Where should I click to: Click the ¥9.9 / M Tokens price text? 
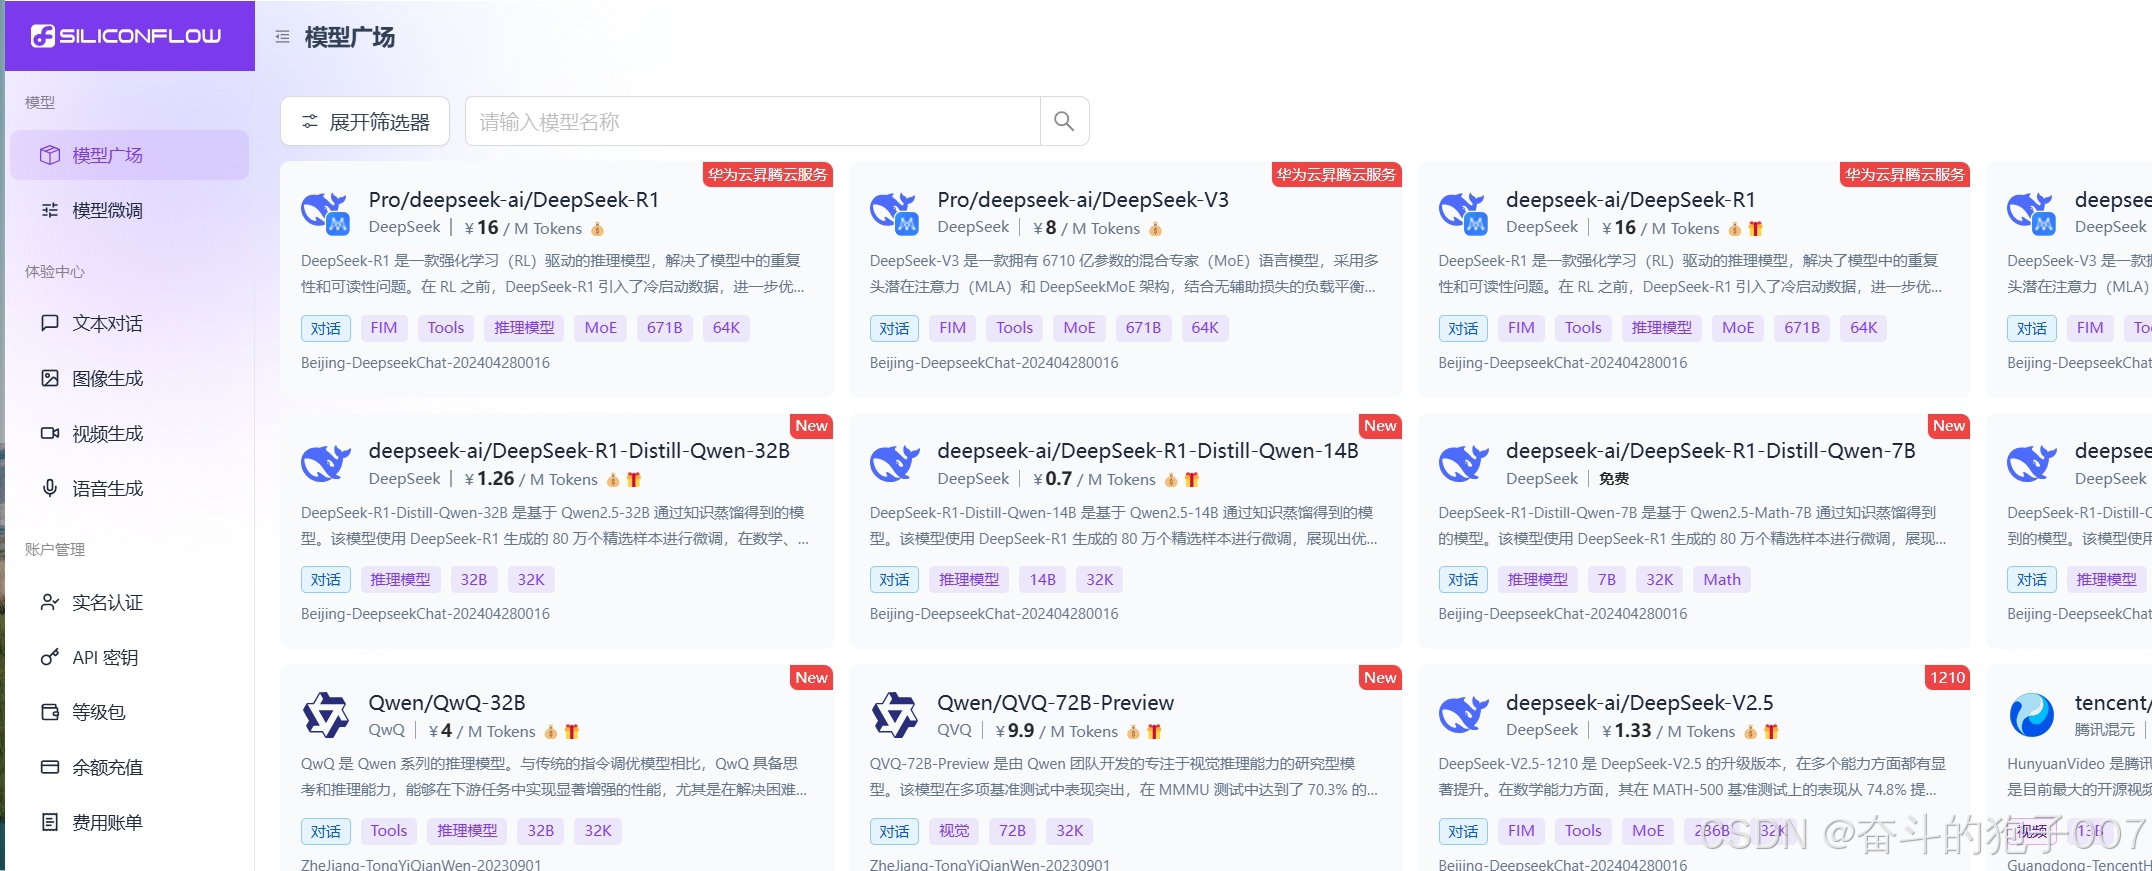pyautogui.click(x=1057, y=732)
